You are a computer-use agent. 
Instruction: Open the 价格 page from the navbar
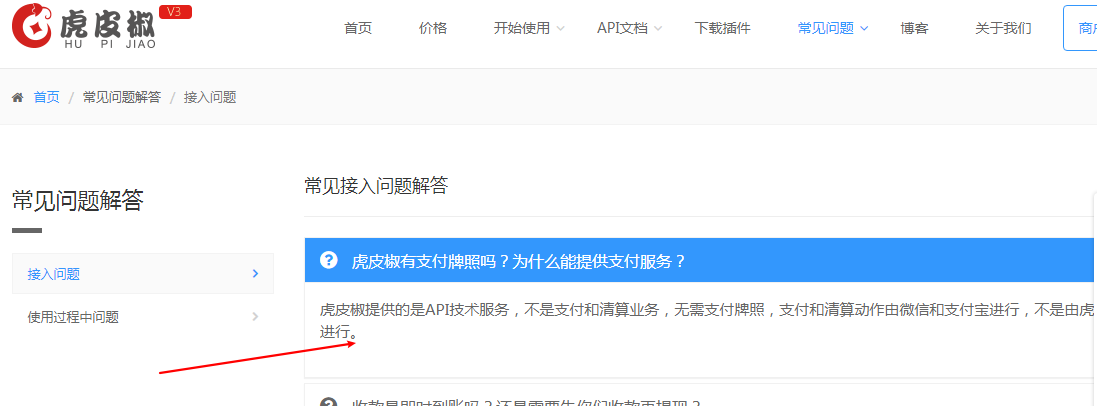(x=433, y=28)
